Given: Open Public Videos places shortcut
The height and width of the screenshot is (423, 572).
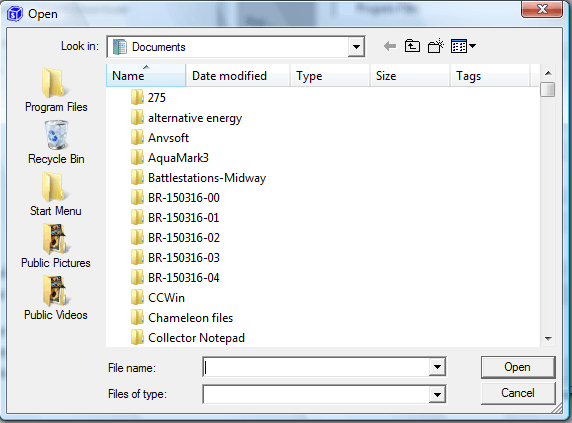Looking at the screenshot, I should coord(56,298).
